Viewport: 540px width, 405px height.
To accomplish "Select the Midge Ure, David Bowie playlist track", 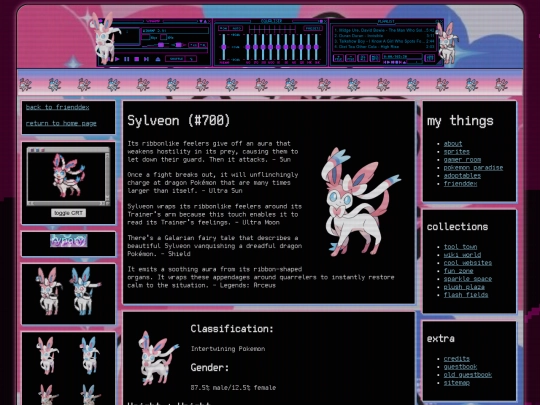I will [x=384, y=30].
